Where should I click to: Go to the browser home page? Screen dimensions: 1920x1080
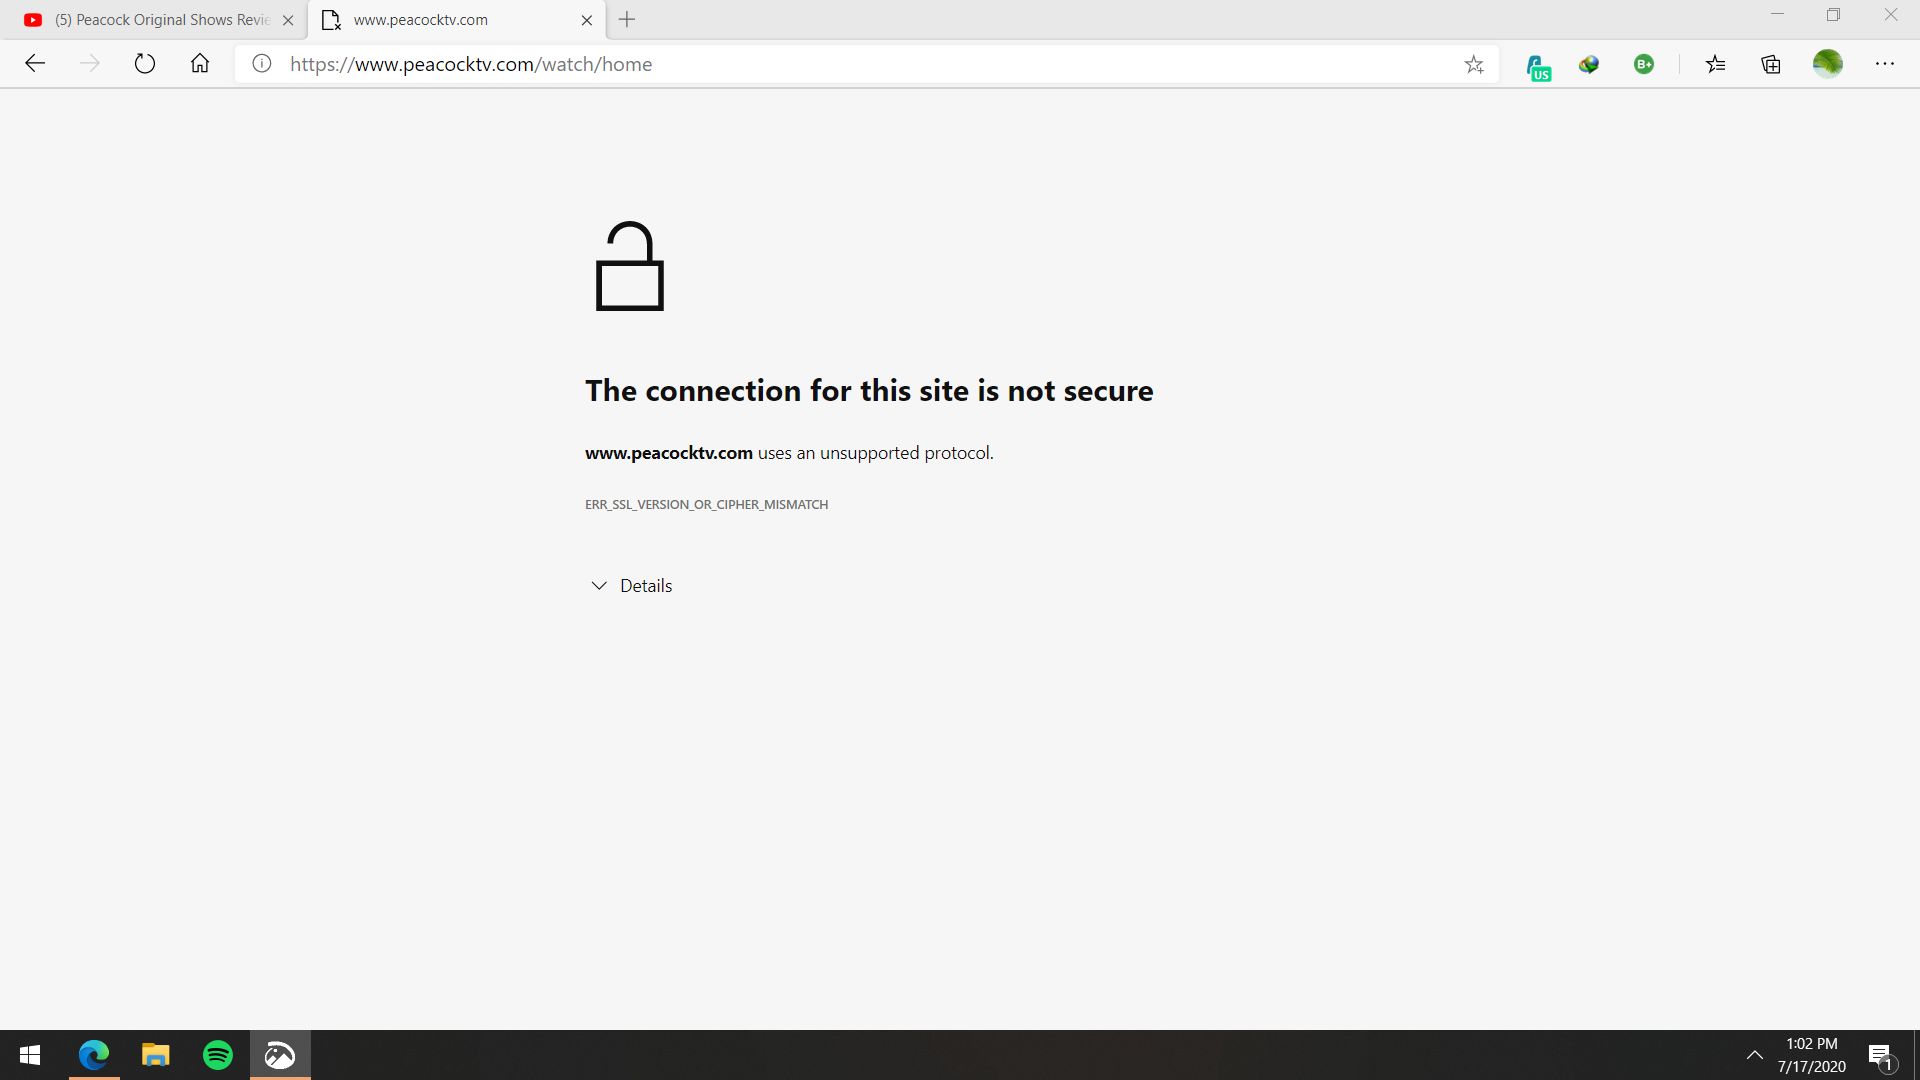tap(200, 64)
